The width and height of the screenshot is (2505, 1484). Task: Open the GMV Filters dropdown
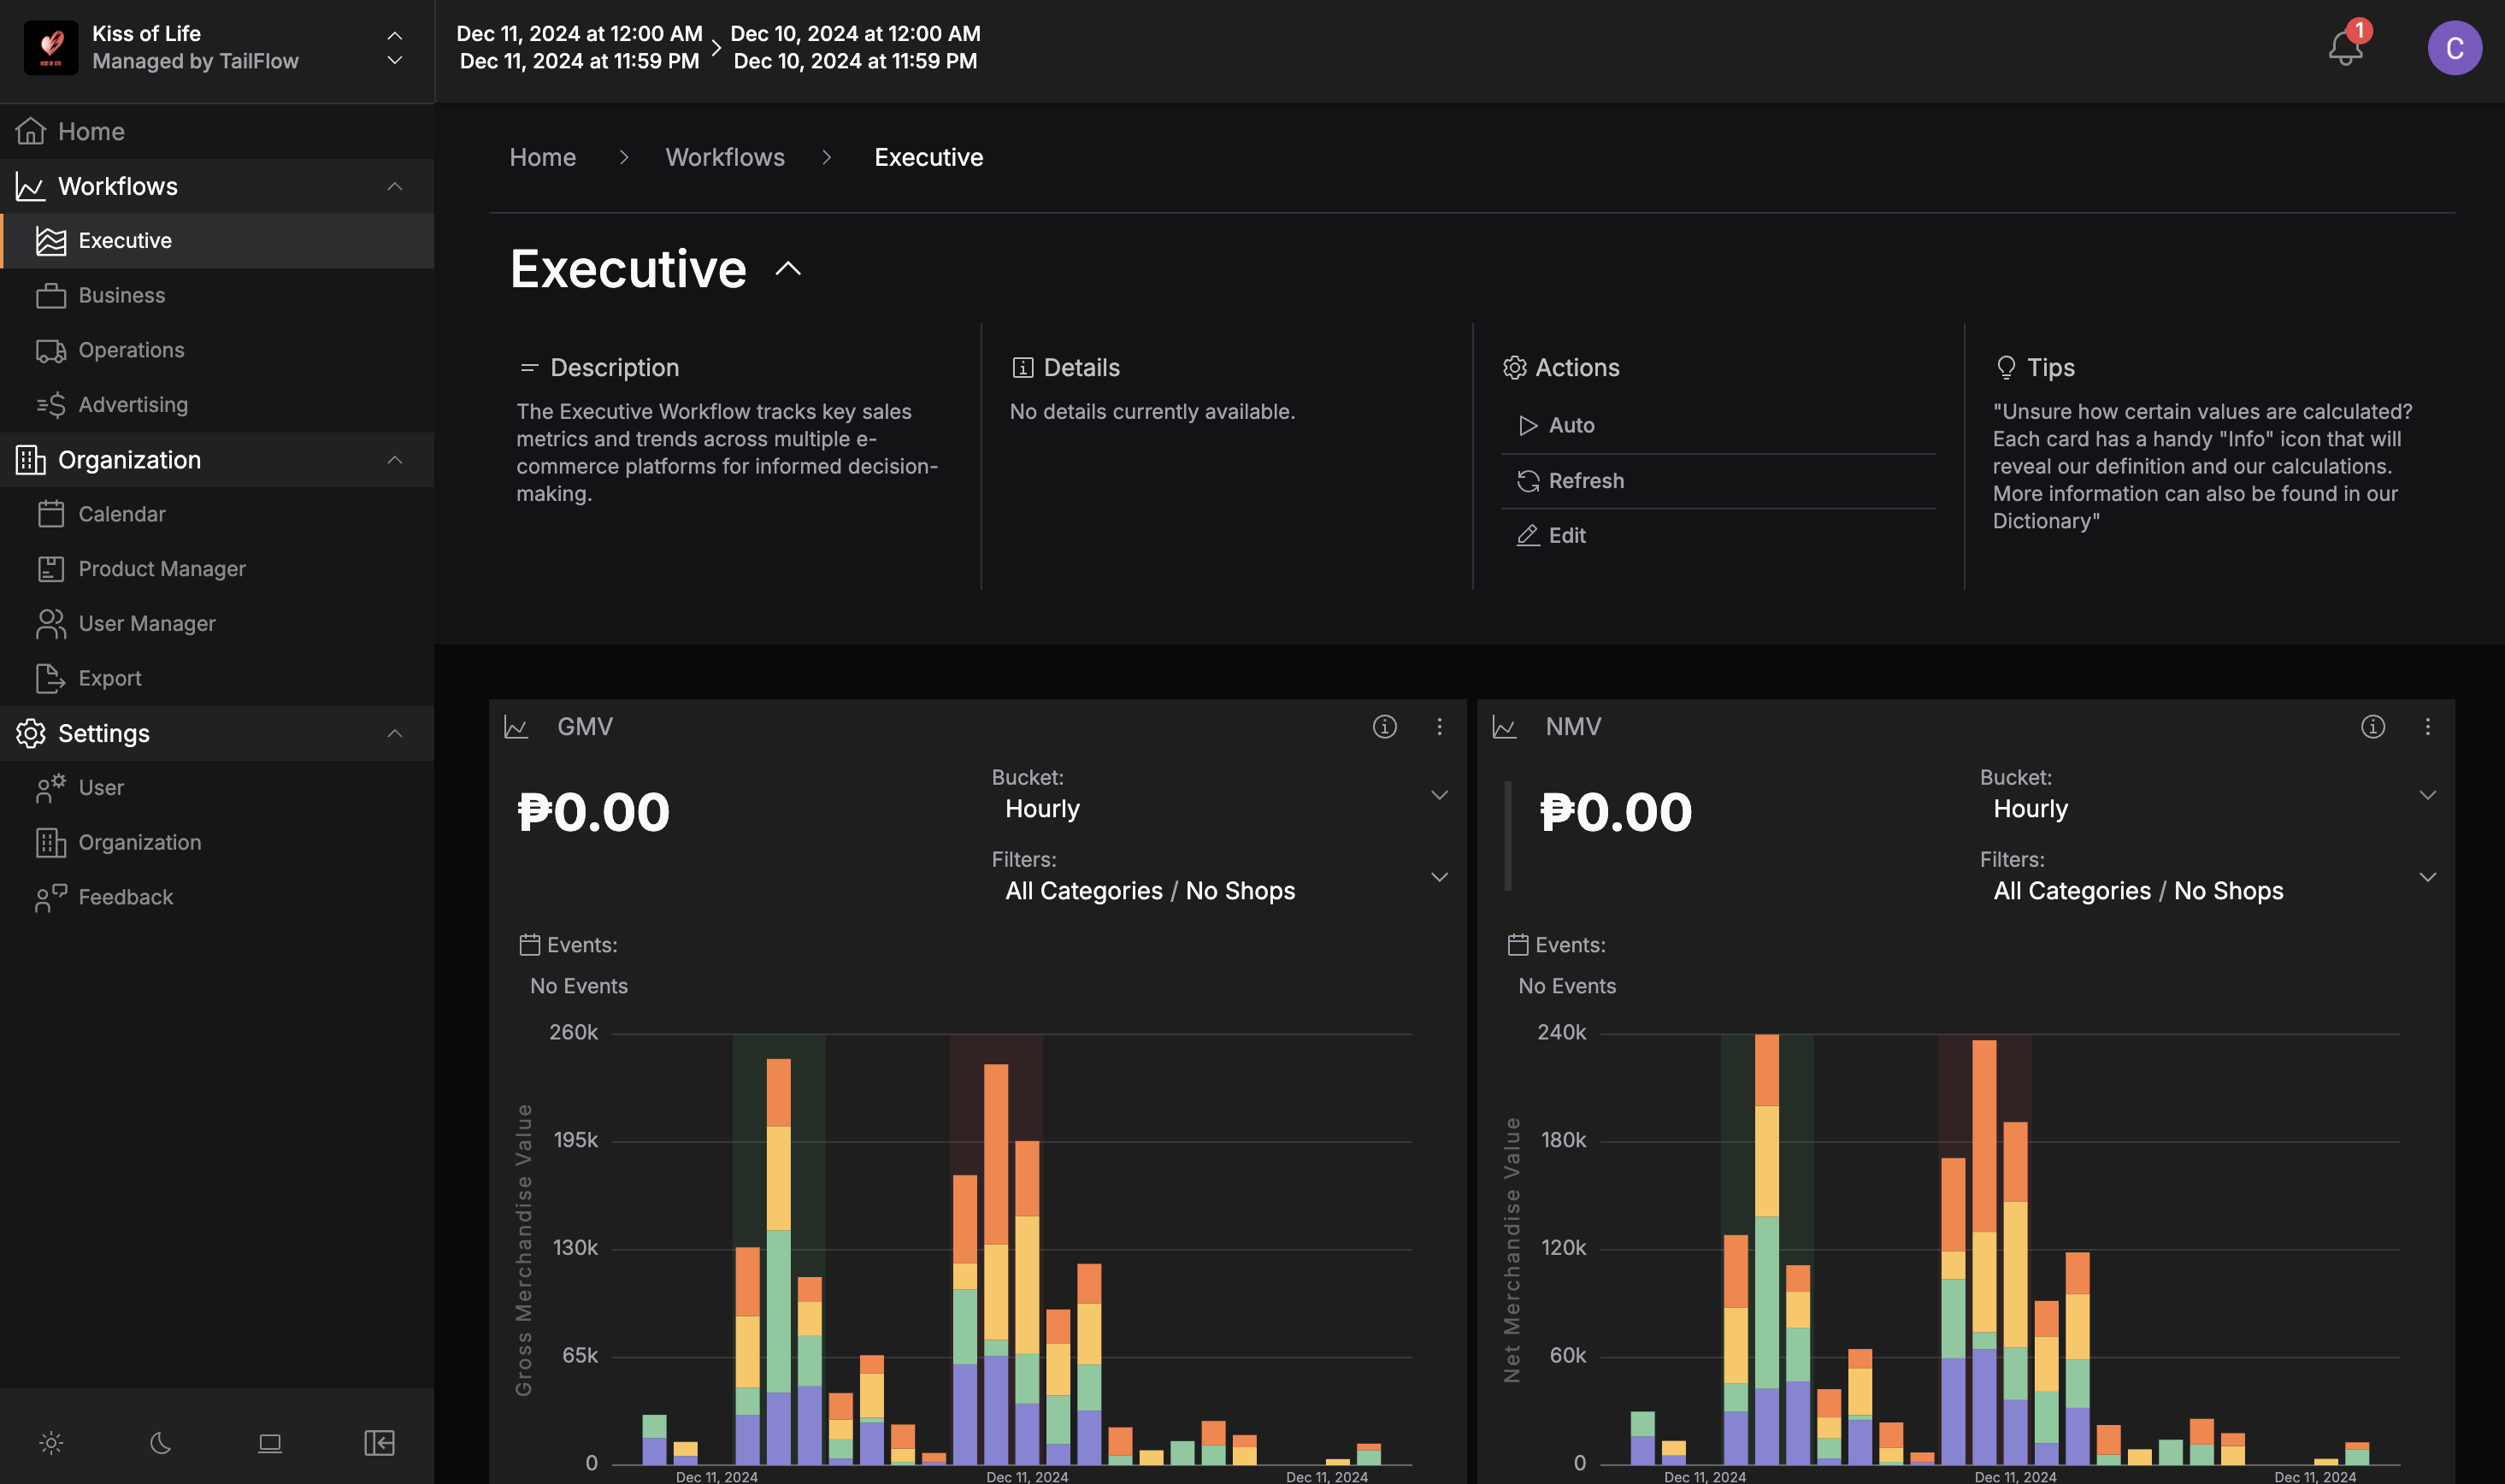pyautogui.click(x=1220, y=877)
